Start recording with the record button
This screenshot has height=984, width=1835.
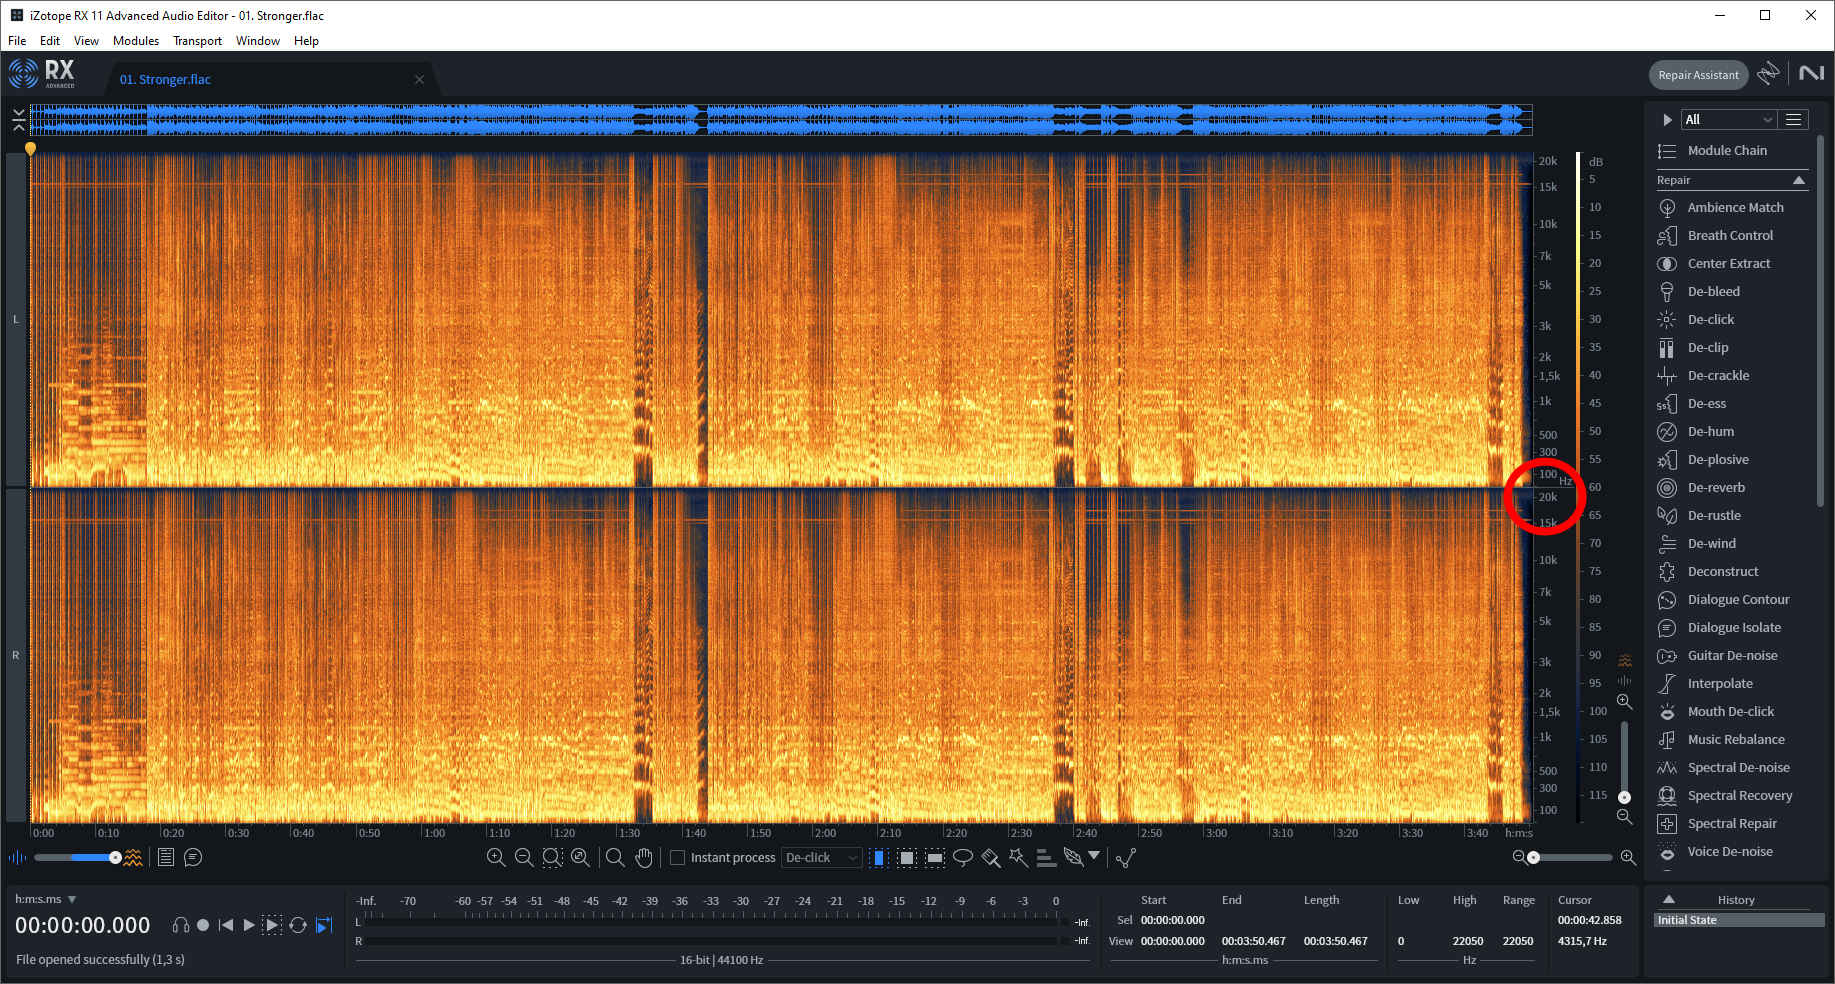click(x=203, y=925)
